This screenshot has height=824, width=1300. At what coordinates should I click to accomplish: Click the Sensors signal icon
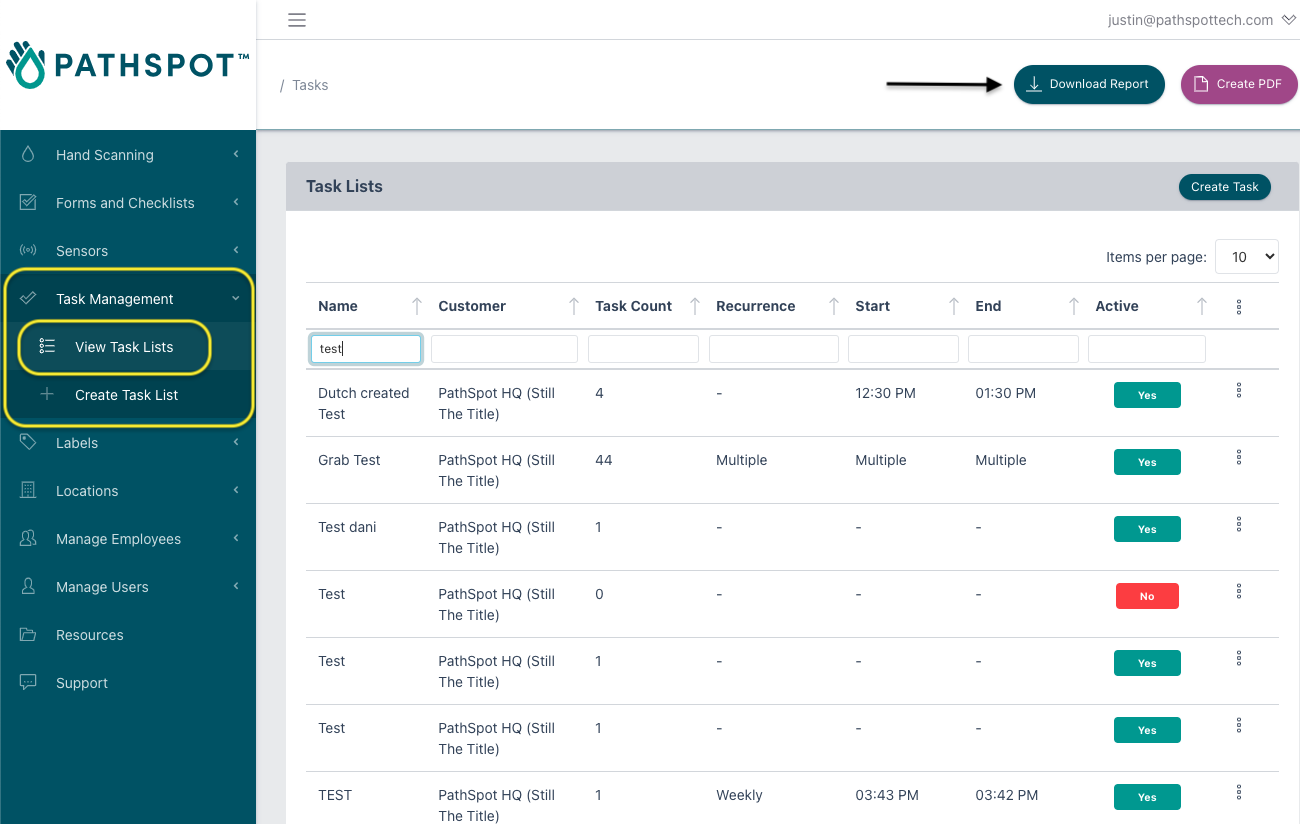(x=28, y=250)
